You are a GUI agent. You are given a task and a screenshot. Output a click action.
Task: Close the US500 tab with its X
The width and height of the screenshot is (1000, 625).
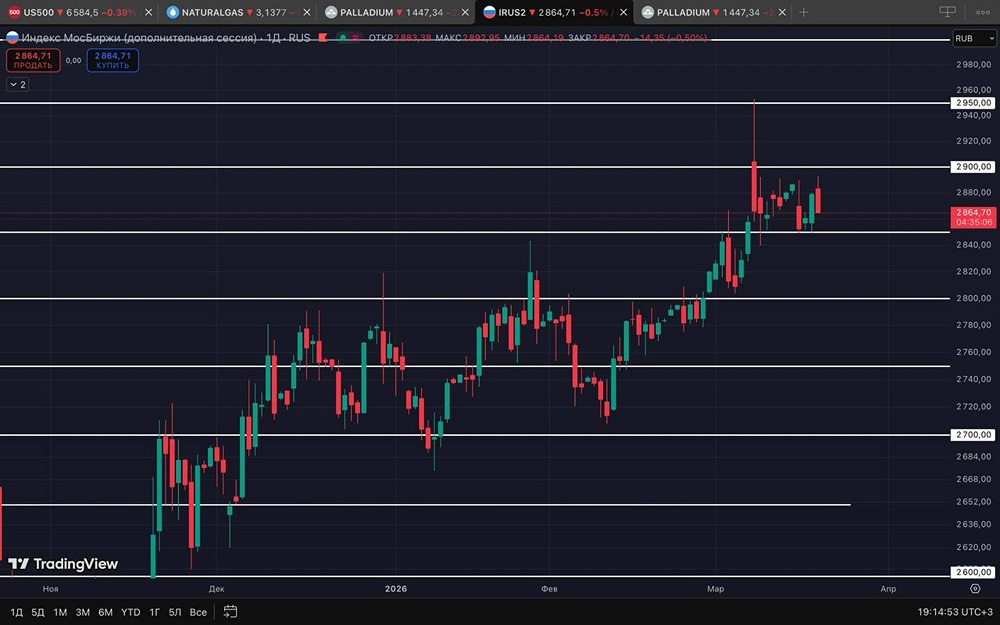[x=149, y=12]
